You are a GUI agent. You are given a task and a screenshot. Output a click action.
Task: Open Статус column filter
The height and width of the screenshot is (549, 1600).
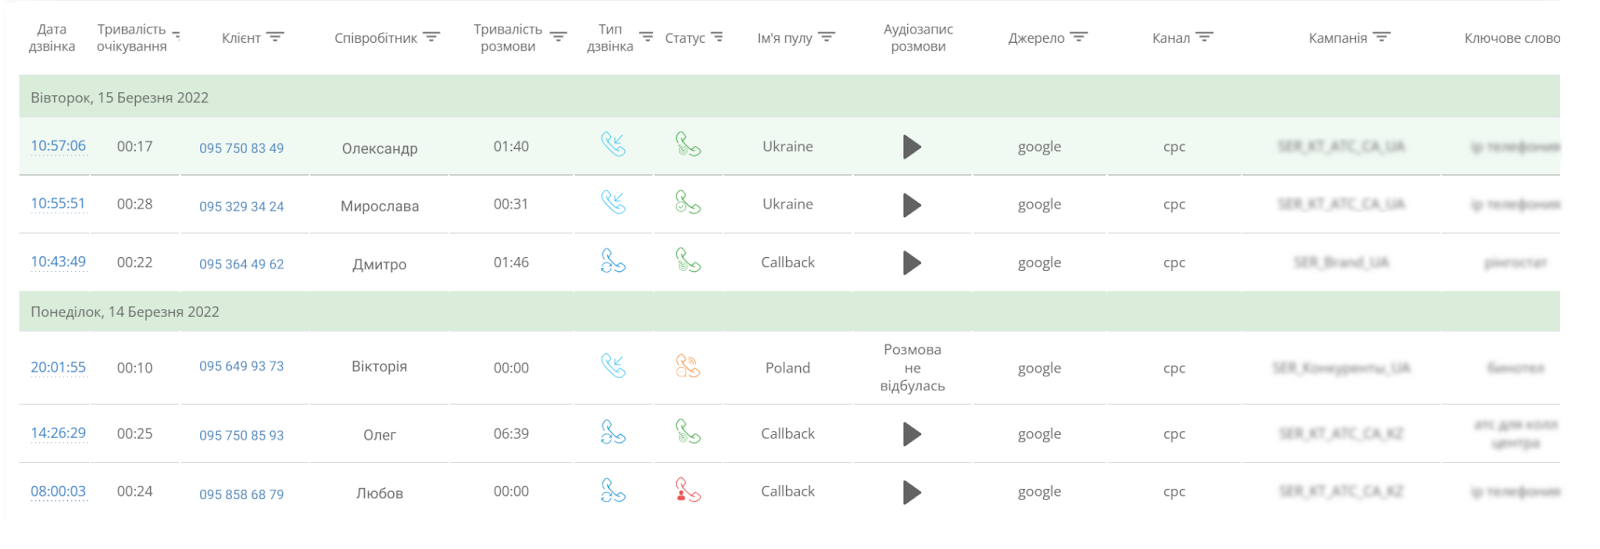tap(717, 37)
